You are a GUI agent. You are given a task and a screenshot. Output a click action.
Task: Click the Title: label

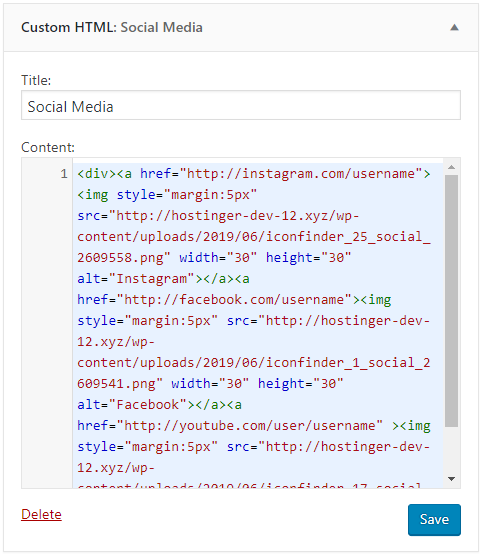tap(36, 81)
